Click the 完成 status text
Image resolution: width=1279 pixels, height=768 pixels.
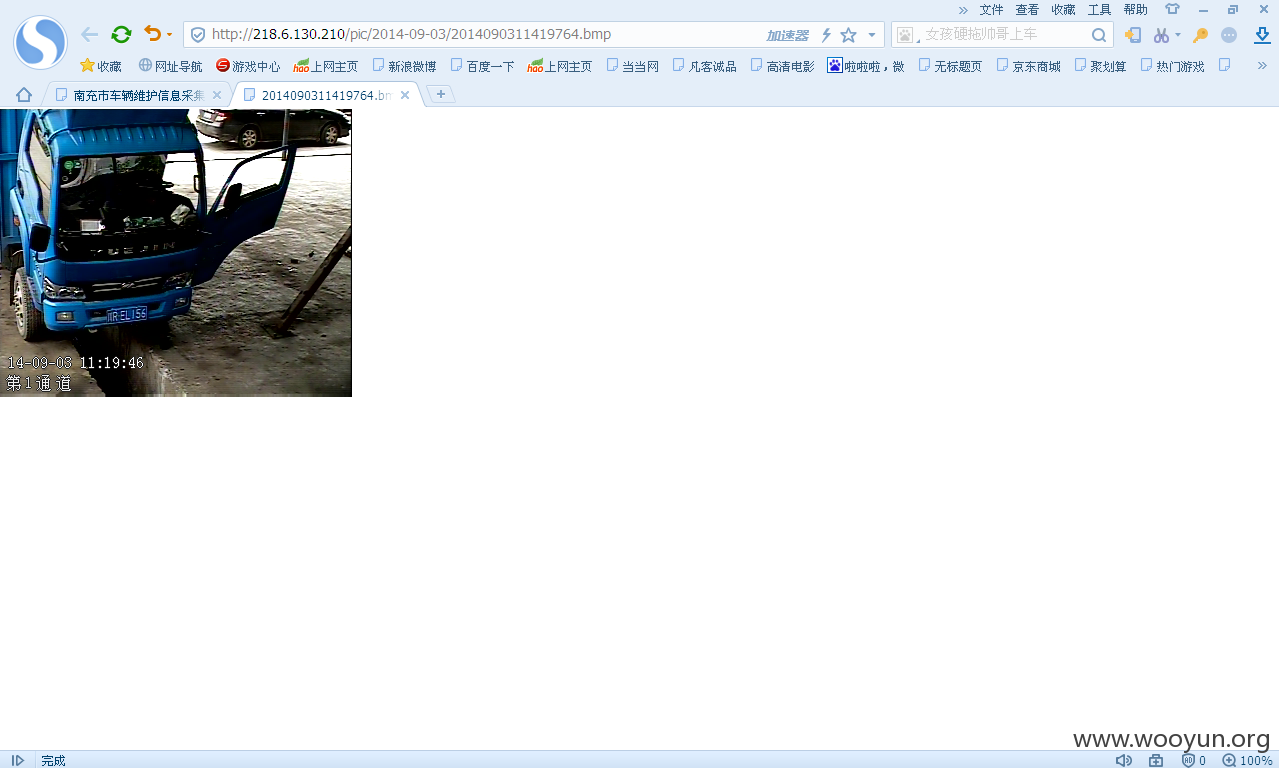point(53,760)
